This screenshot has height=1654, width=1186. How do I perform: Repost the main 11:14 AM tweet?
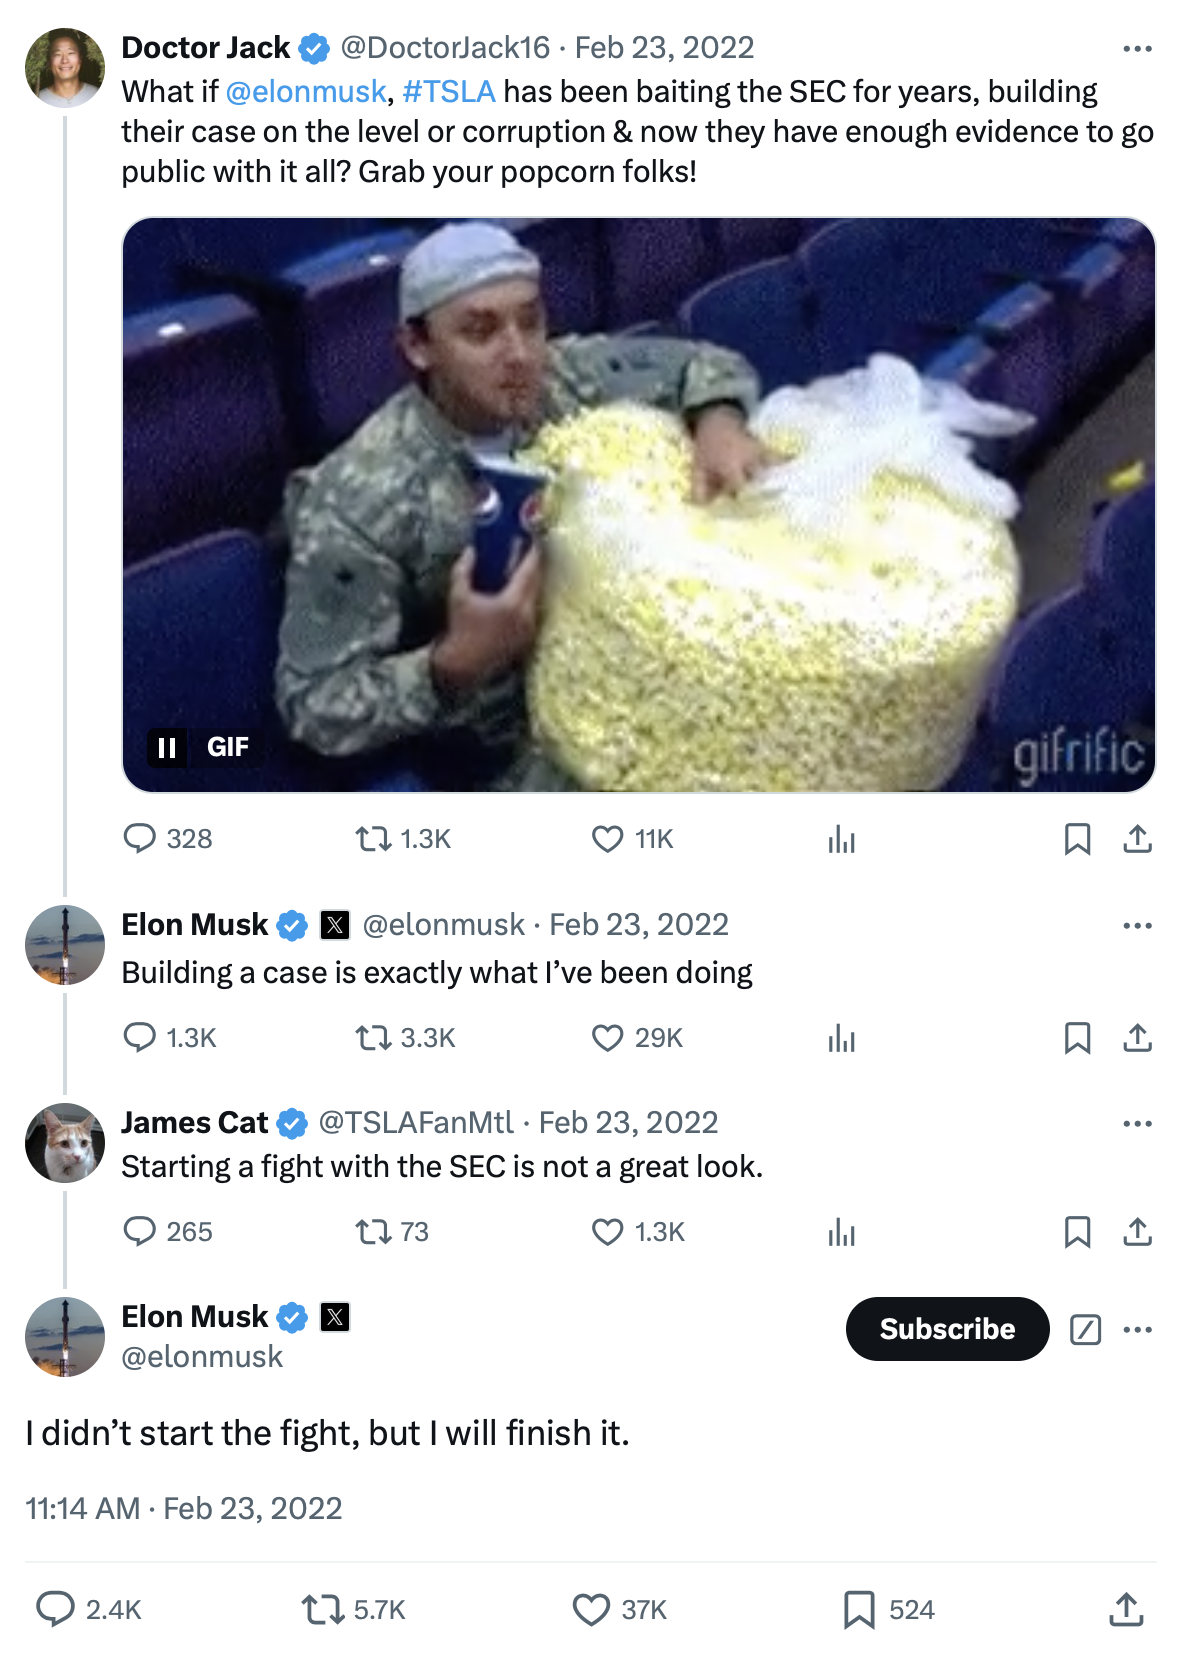323,1609
